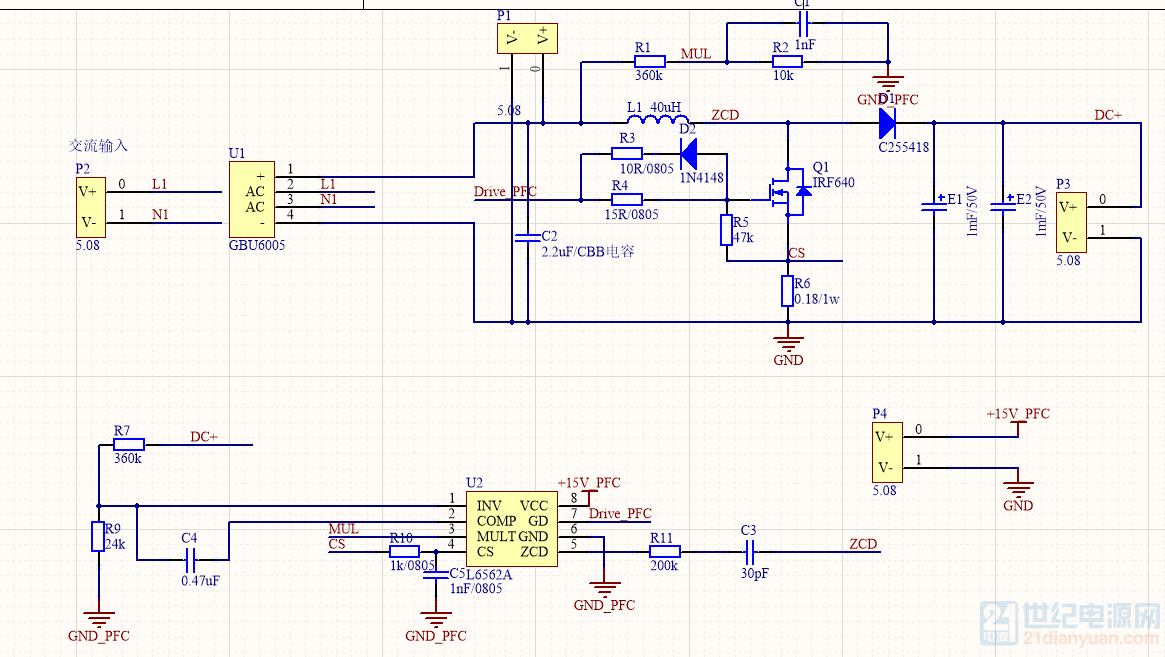The width and height of the screenshot is (1165, 657).
Task: Click the C3 30pF capacitor
Action: pos(751,551)
